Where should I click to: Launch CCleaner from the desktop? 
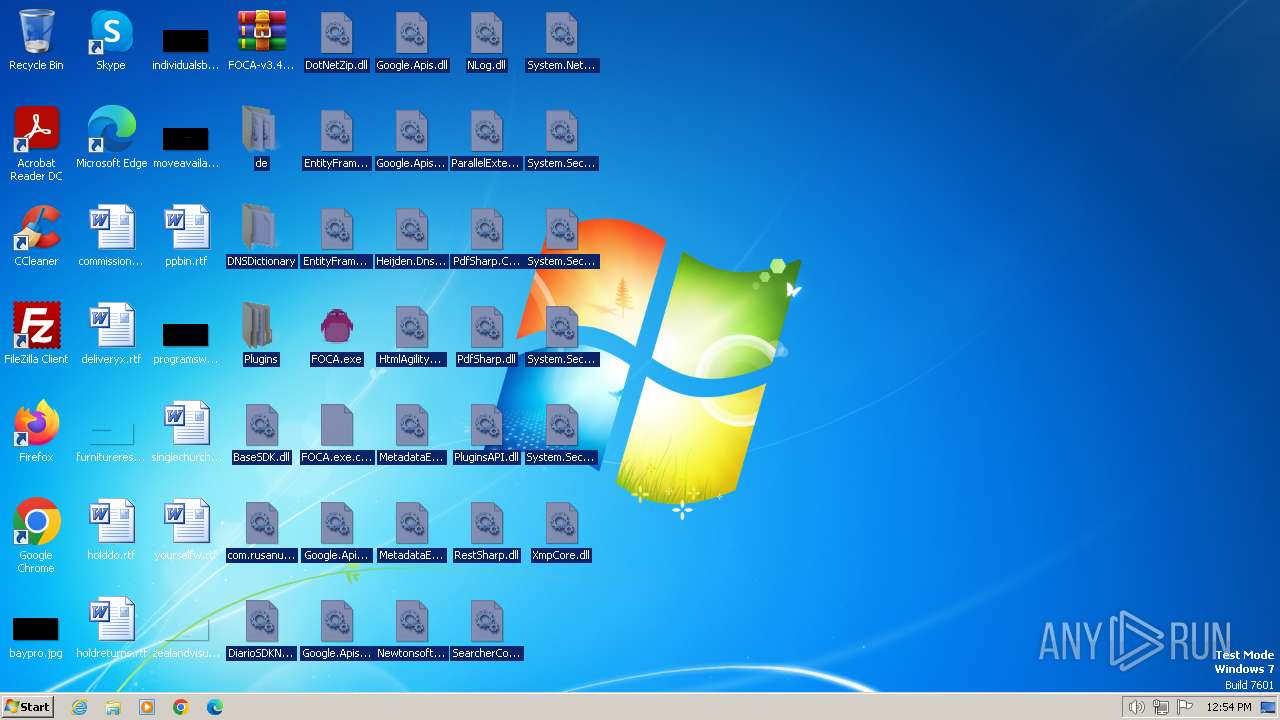(36, 236)
